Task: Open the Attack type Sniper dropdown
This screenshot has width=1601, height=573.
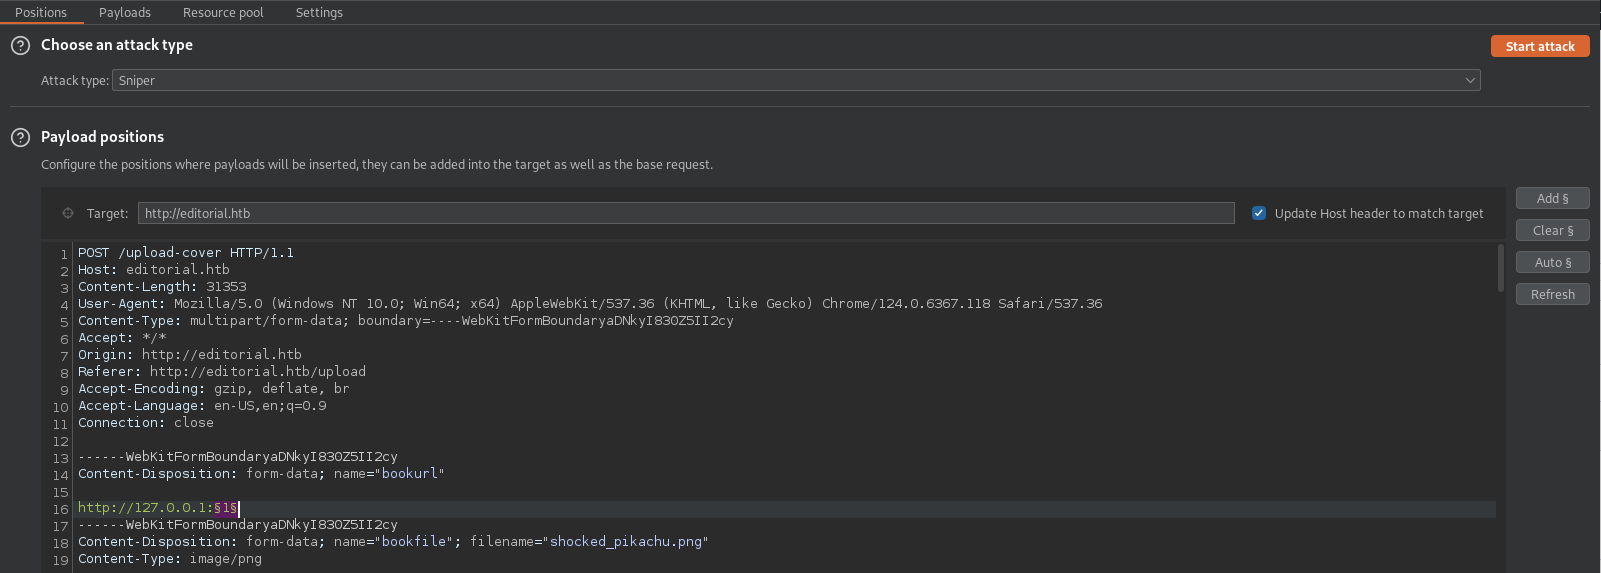Action: (796, 80)
